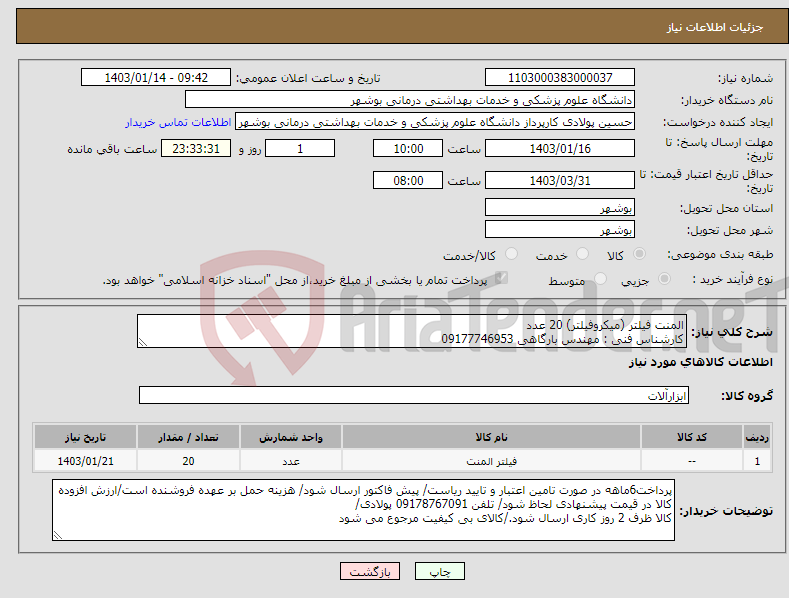Click the request creator field حسین پولادی
The image size is (789, 598).
(435, 122)
